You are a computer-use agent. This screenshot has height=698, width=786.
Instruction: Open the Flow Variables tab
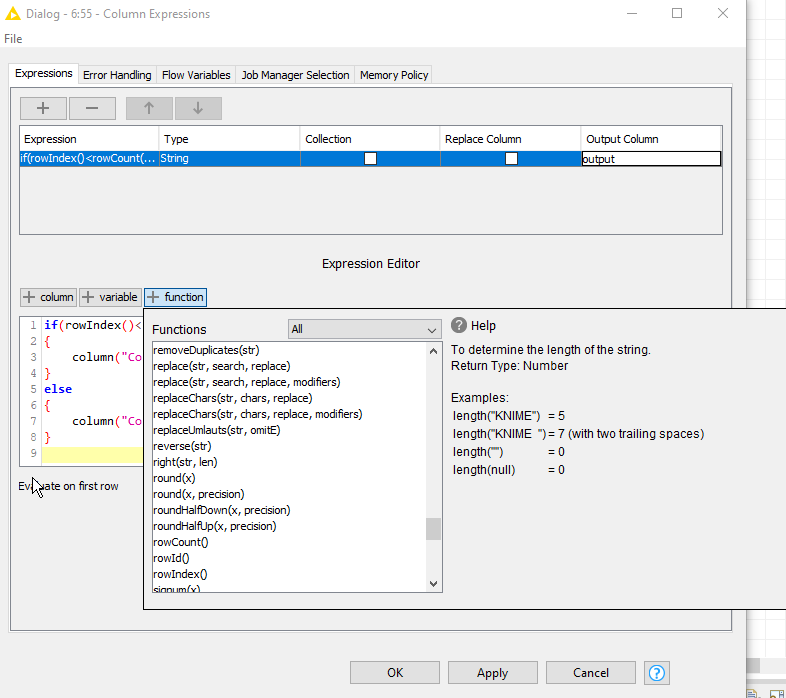tap(196, 75)
